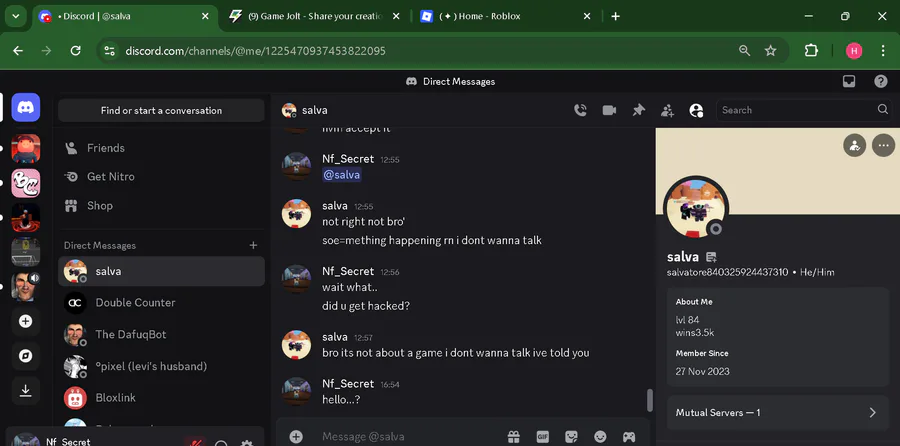Open user settings gear

(x=247, y=443)
